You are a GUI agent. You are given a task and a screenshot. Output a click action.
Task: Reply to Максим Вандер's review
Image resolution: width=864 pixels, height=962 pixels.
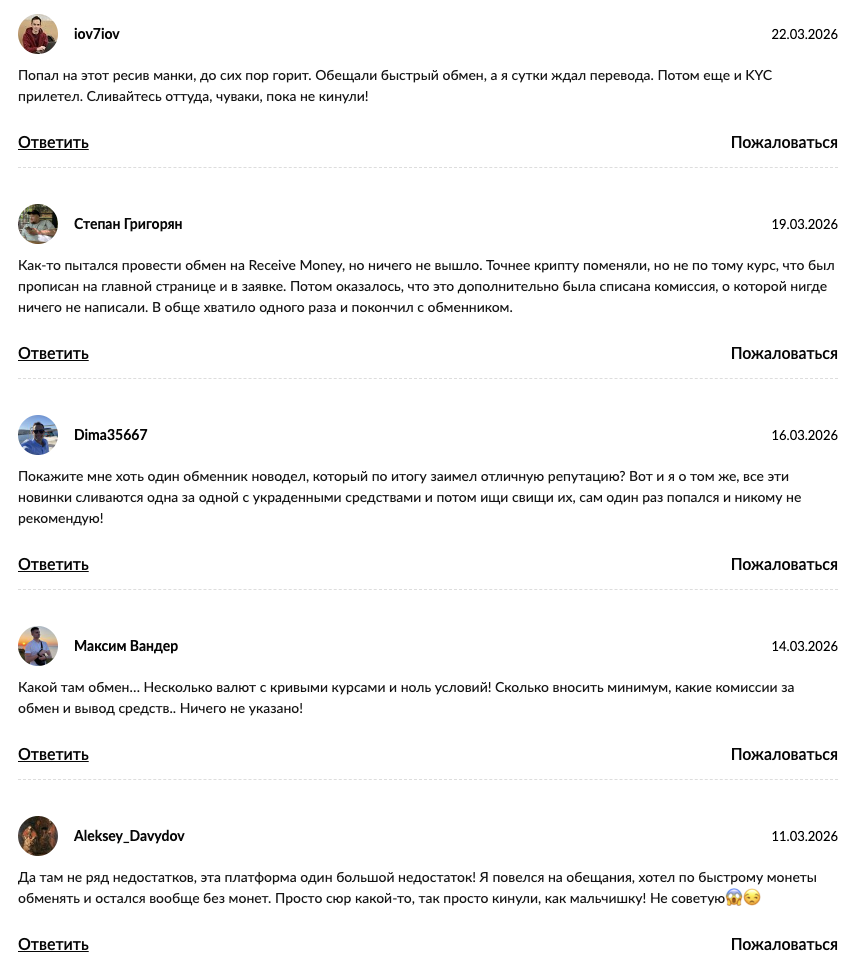coord(53,754)
